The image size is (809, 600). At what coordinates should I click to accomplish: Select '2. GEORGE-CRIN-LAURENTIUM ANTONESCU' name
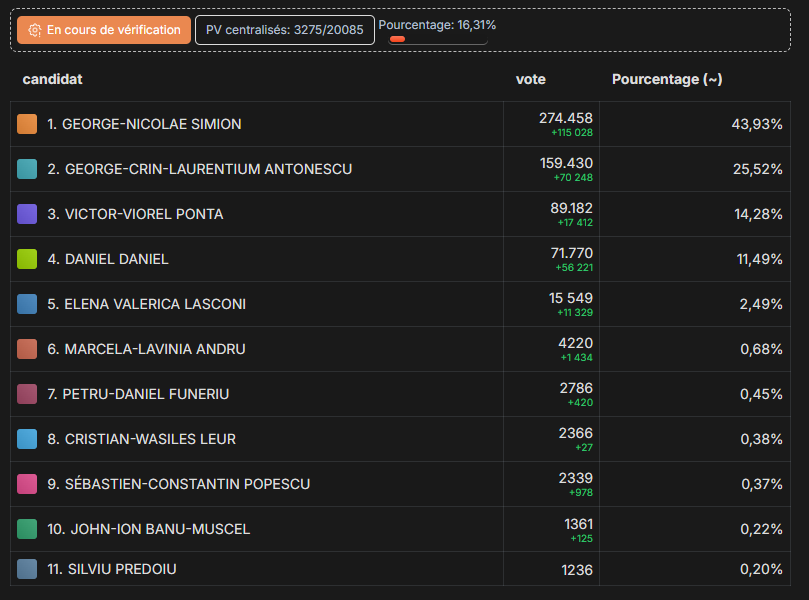click(x=200, y=169)
